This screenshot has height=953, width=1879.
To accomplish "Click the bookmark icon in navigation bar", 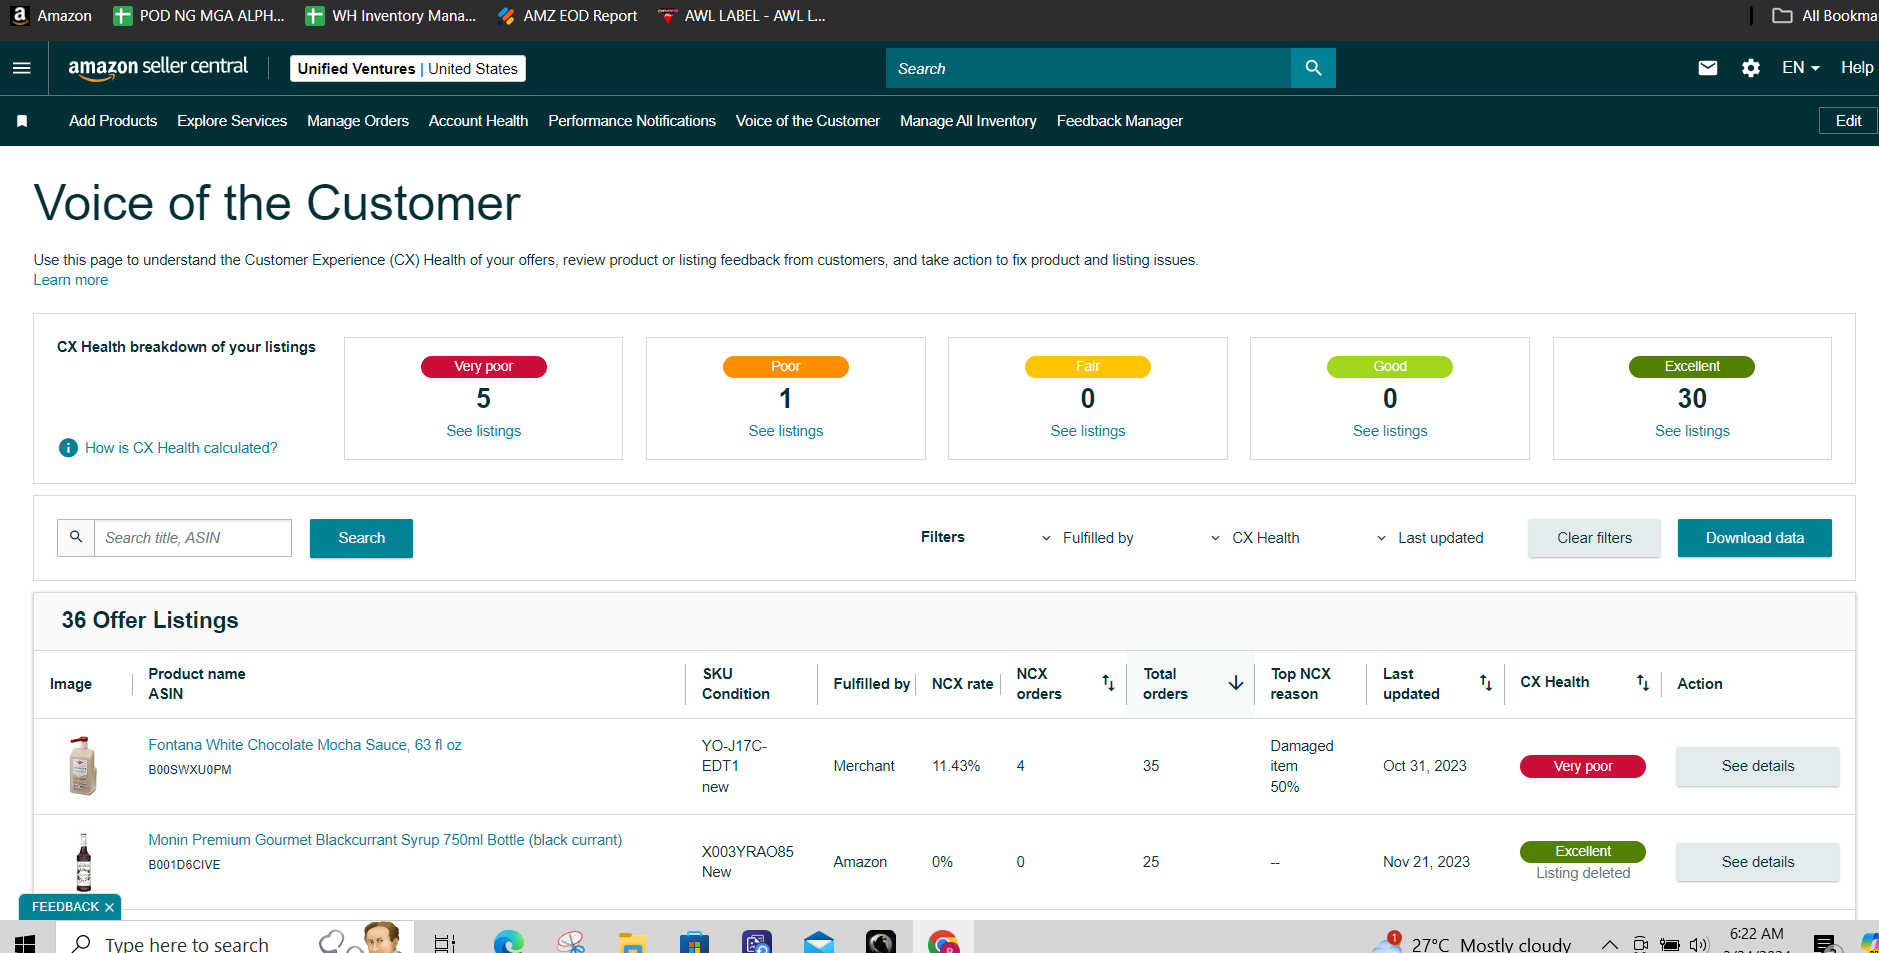I will coord(22,121).
